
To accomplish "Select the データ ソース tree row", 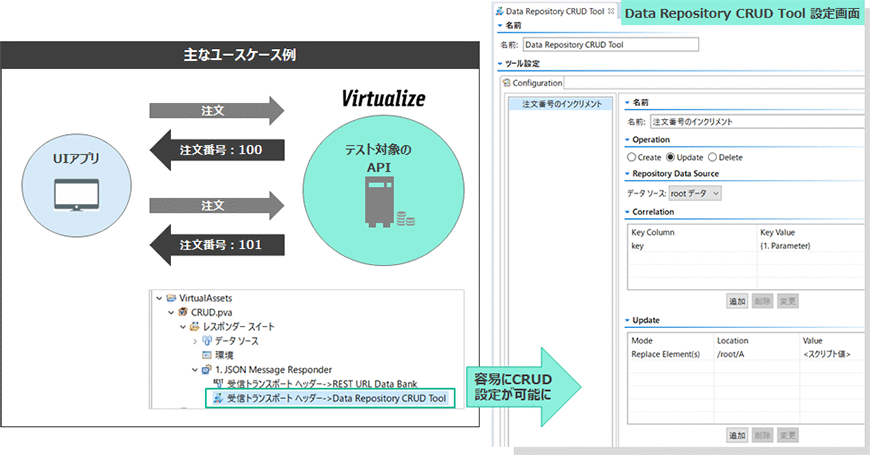I will coord(236,341).
